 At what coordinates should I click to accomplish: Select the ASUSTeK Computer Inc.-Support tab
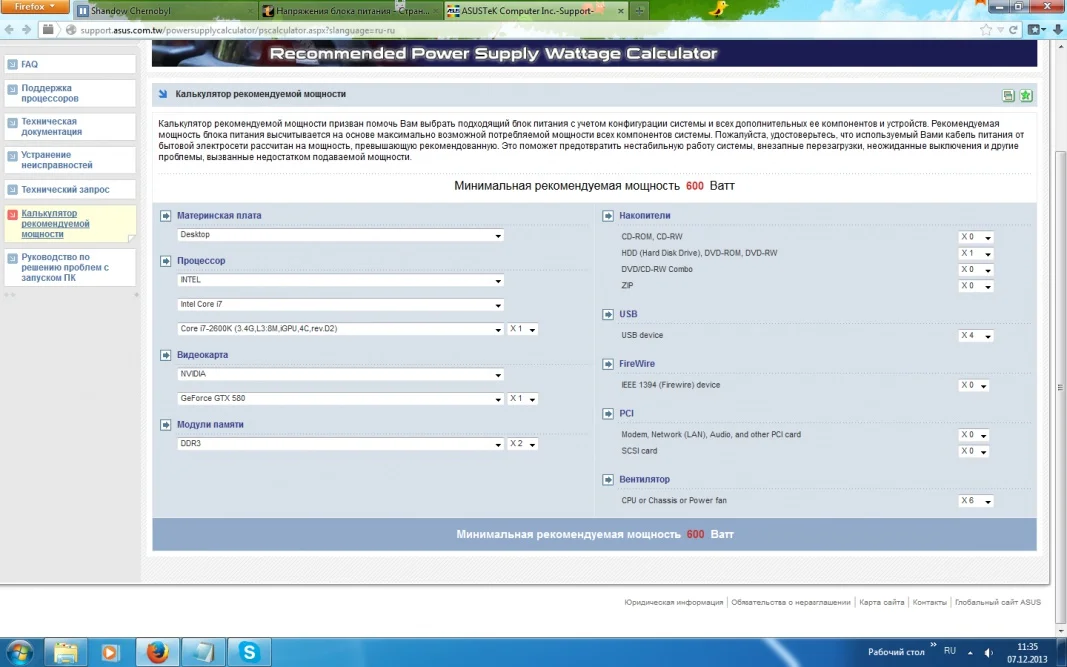[536, 11]
